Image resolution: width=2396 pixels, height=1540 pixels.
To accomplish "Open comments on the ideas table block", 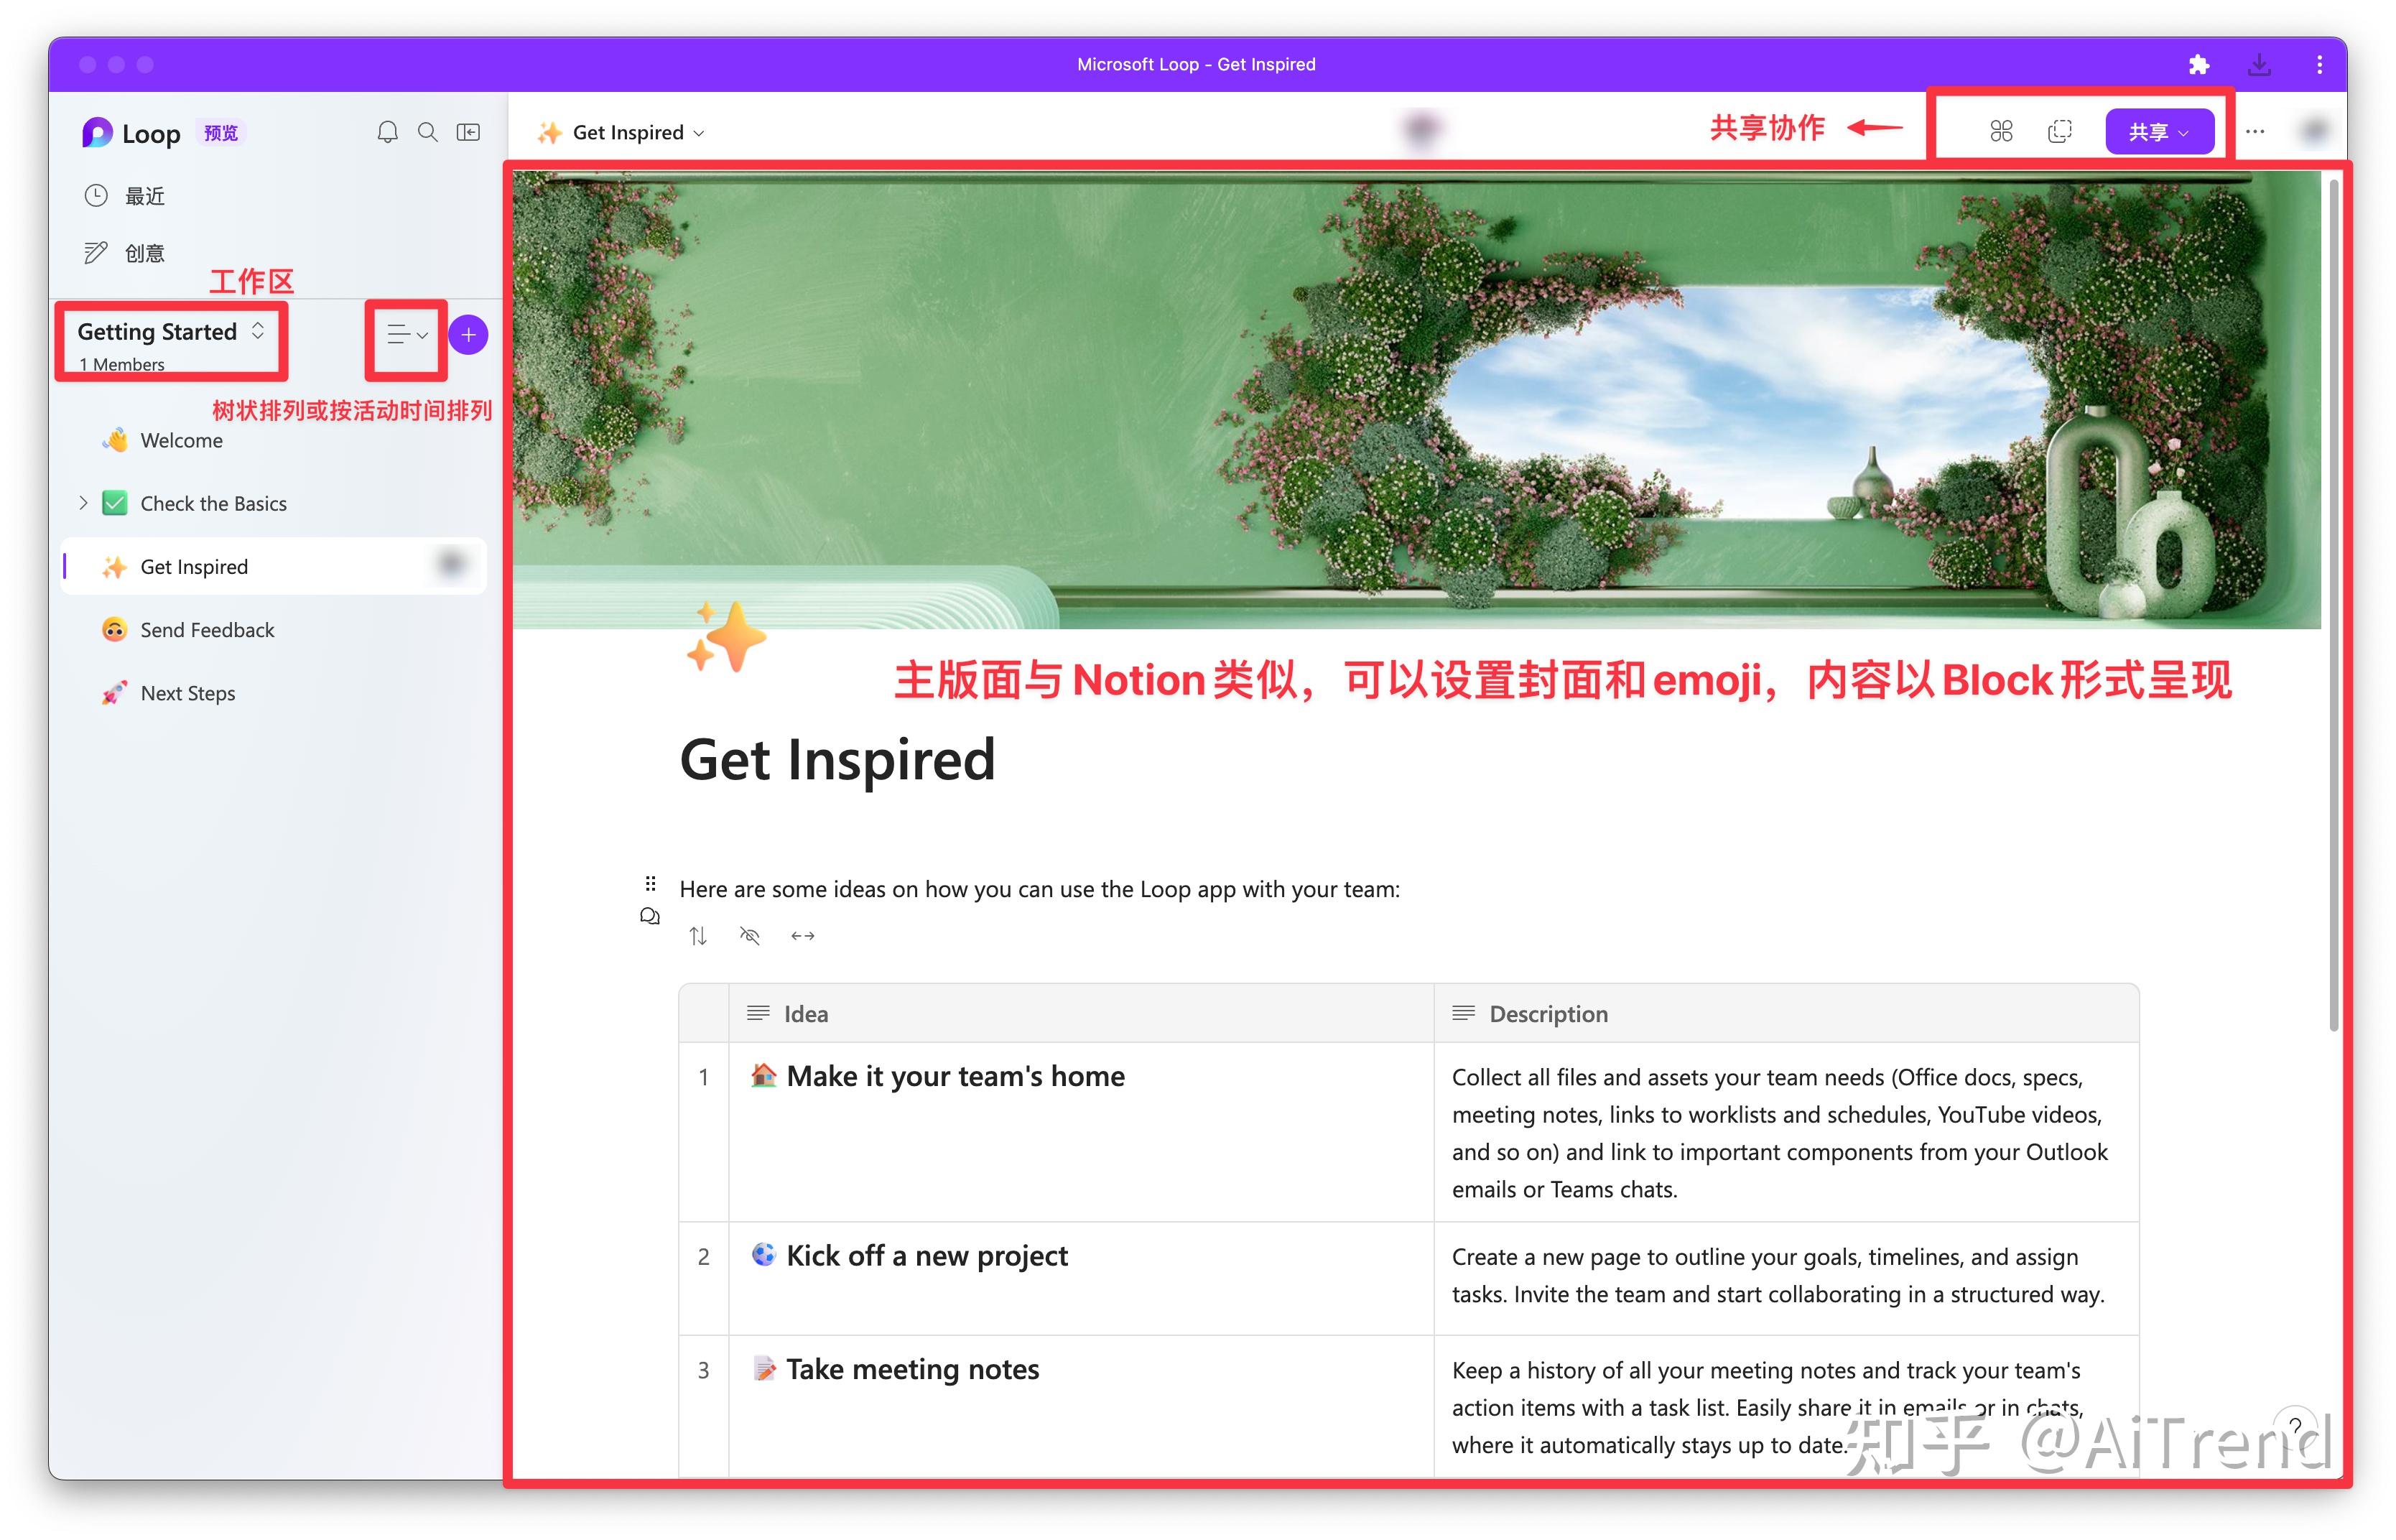I will tap(649, 915).
